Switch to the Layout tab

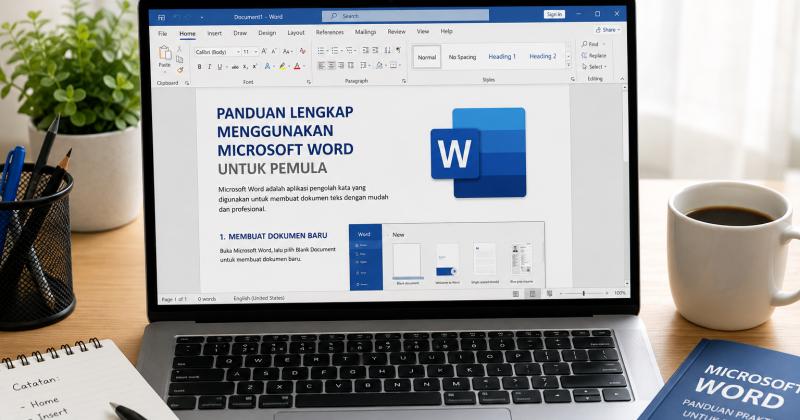[296, 33]
